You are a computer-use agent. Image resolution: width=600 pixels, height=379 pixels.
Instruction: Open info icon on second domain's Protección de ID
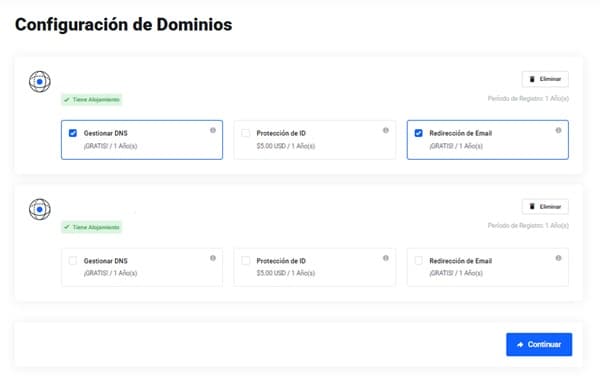[x=386, y=258]
